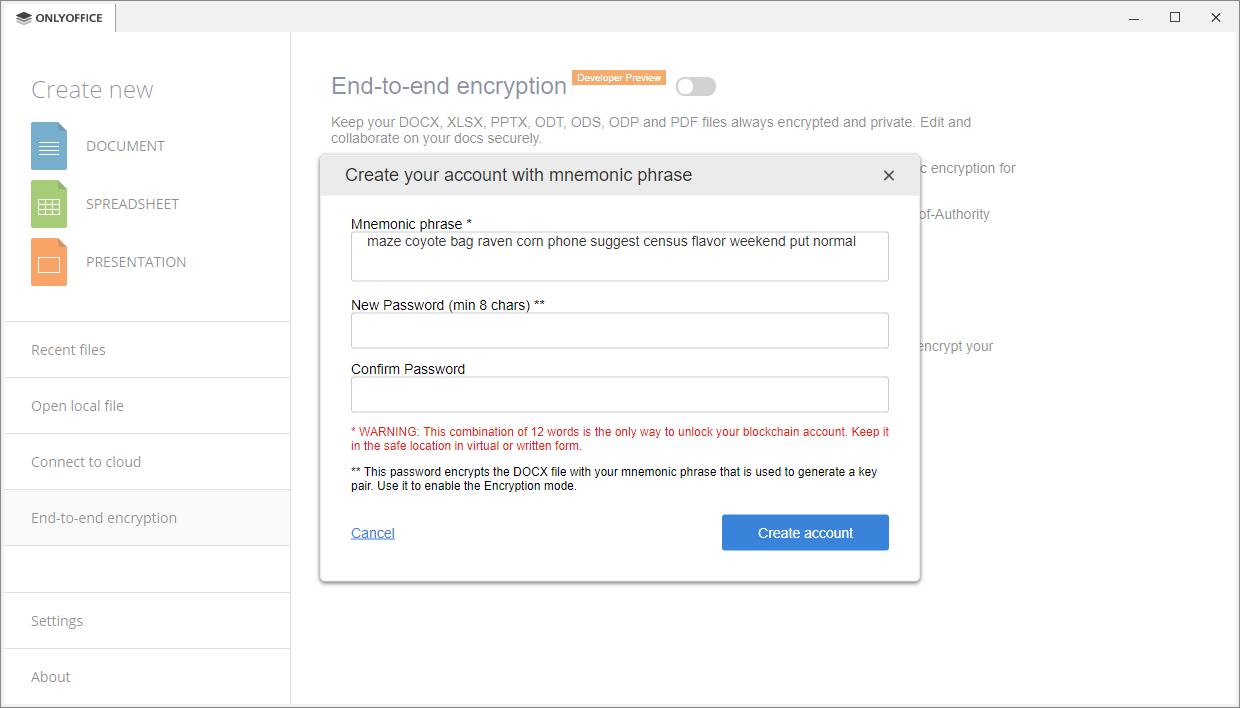The width and height of the screenshot is (1240, 708).
Task: Maximize the ONLYOFFICE window
Action: 1175,17
